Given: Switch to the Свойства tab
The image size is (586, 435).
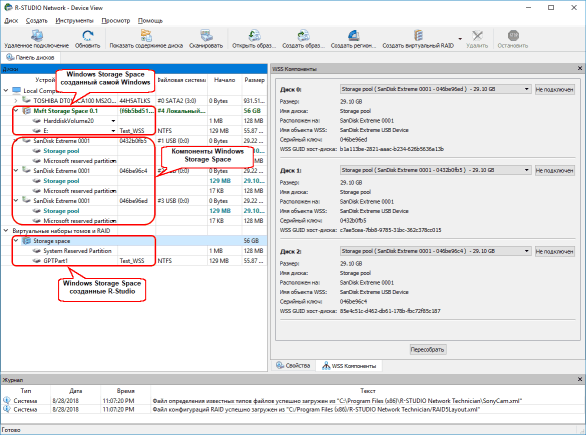Looking at the screenshot, I should tap(293, 365).
